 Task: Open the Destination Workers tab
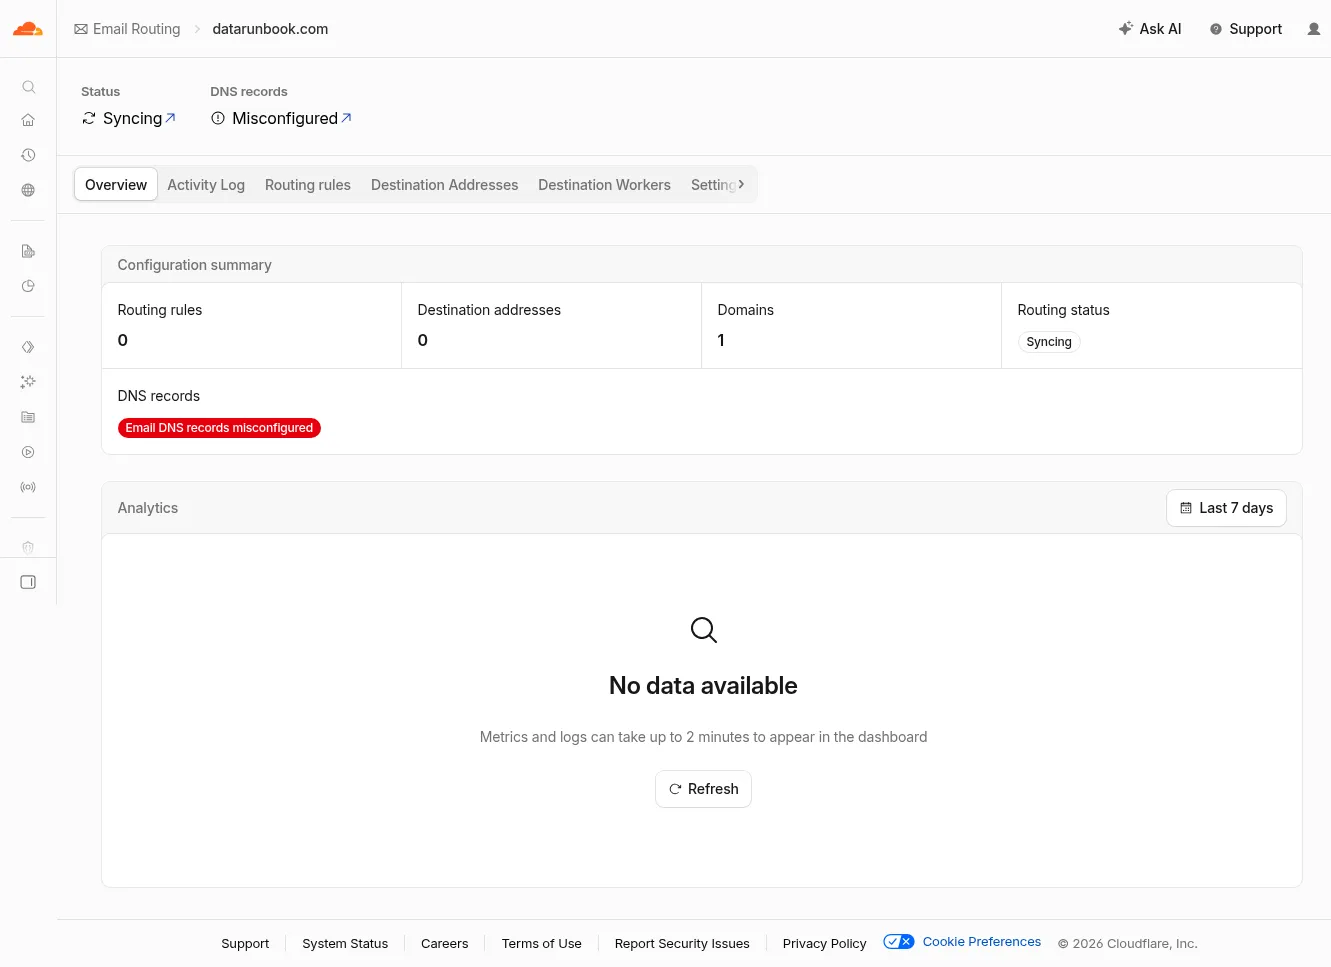(x=604, y=185)
